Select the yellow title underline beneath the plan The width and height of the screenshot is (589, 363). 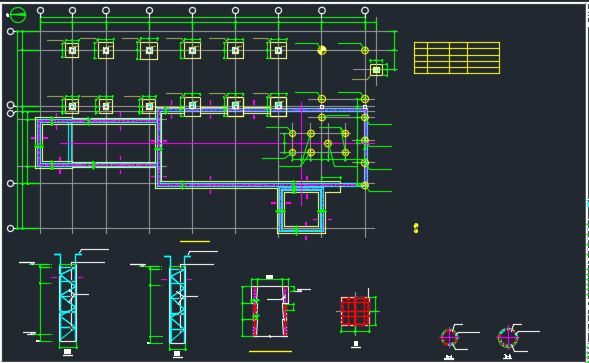195,241
